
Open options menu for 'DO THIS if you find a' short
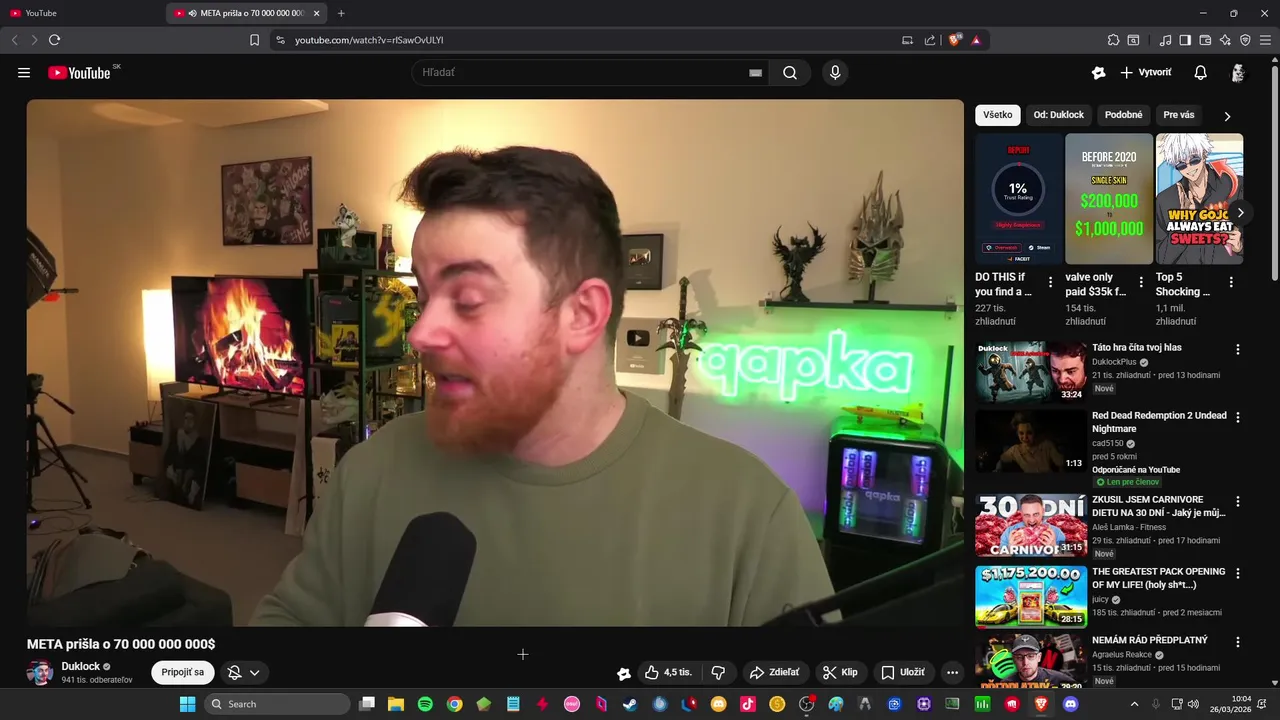coord(1050,283)
